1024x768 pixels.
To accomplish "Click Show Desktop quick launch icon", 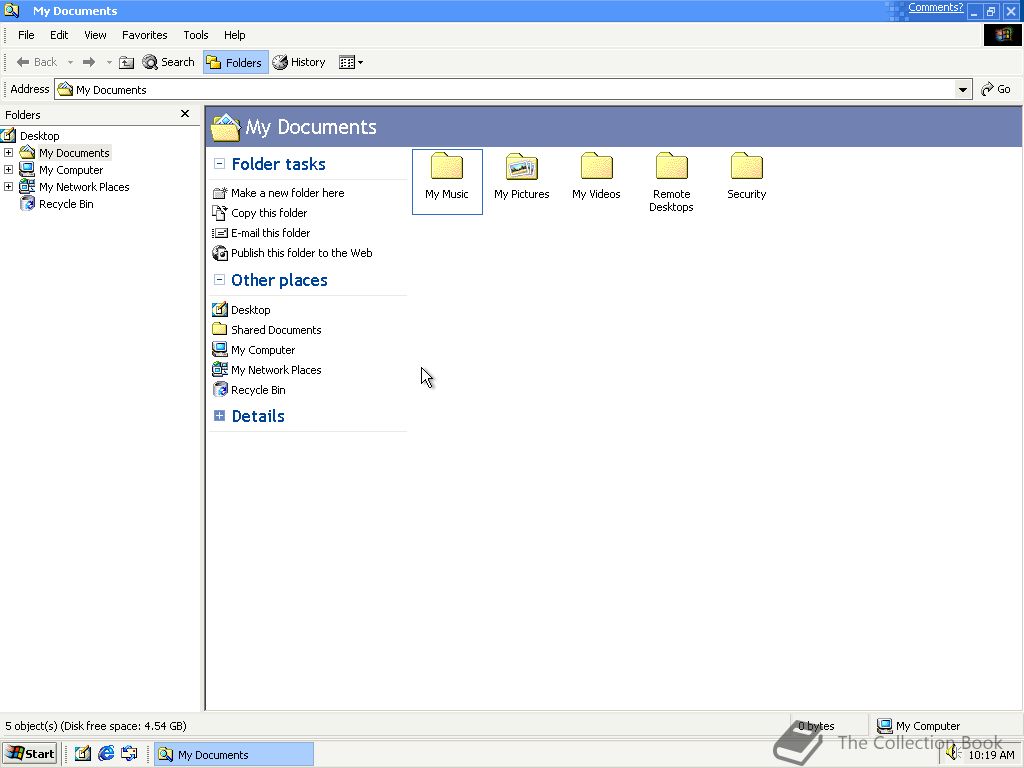I will coord(83,754).
